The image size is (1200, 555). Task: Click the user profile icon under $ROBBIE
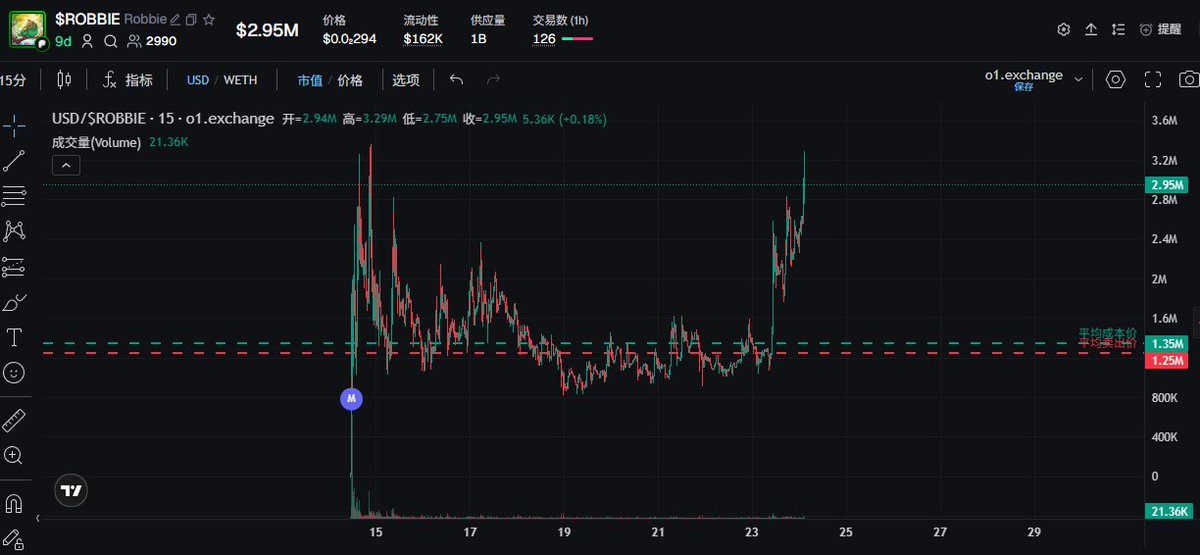pyautogui.click(x=87, y=41)
